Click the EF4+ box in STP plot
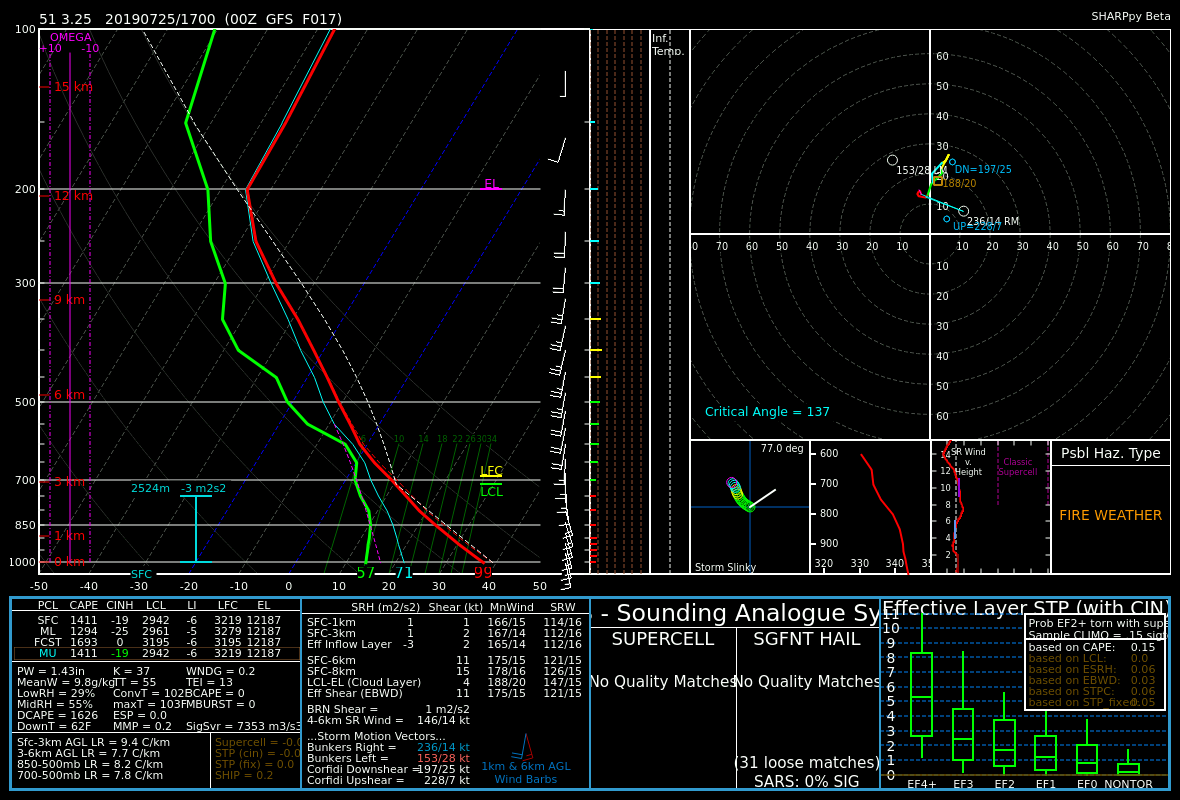 pos(921,694)
